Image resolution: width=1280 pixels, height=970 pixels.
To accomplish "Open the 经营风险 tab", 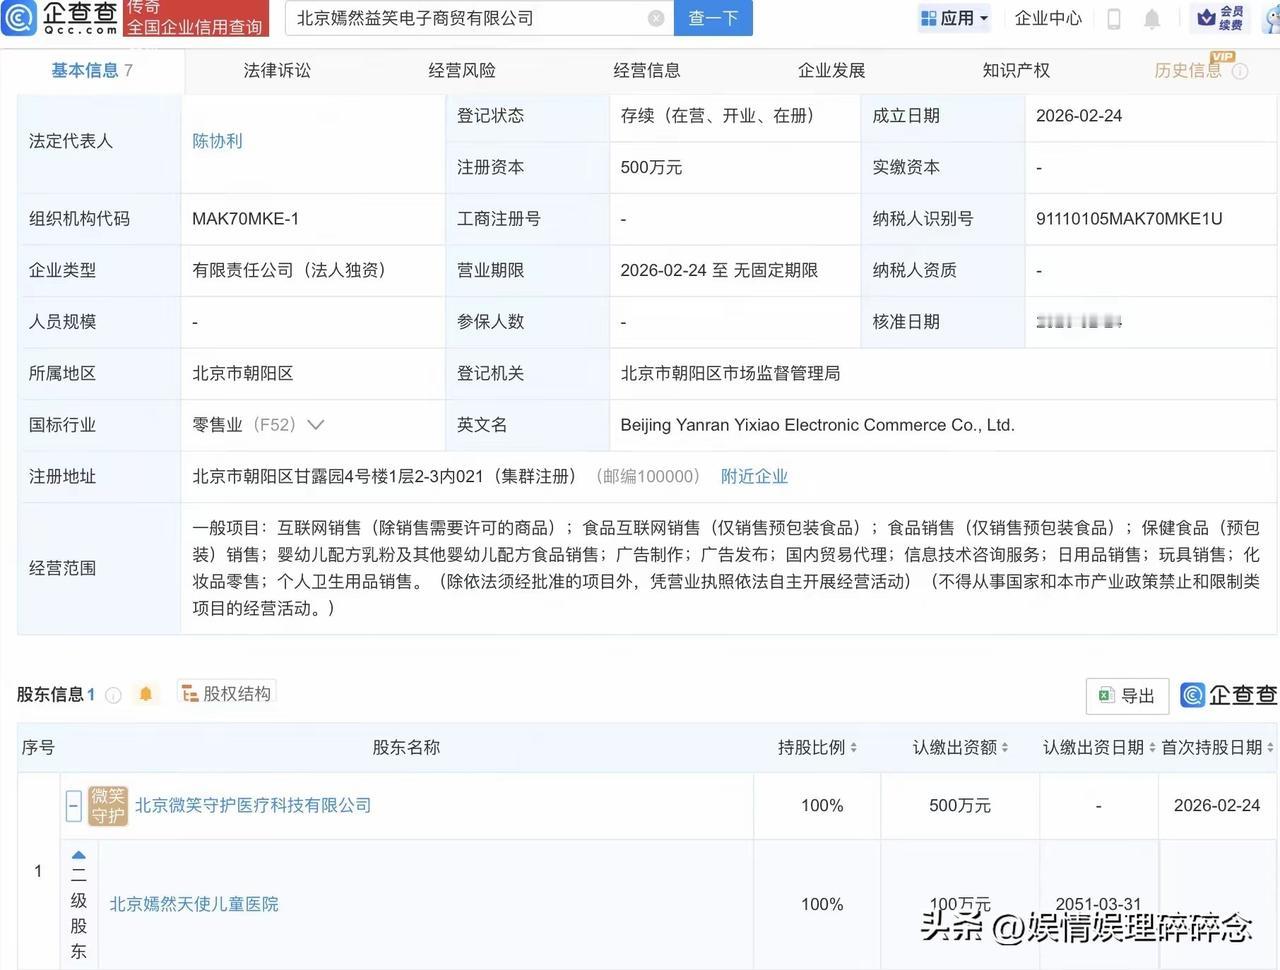I will click(462, 70).
